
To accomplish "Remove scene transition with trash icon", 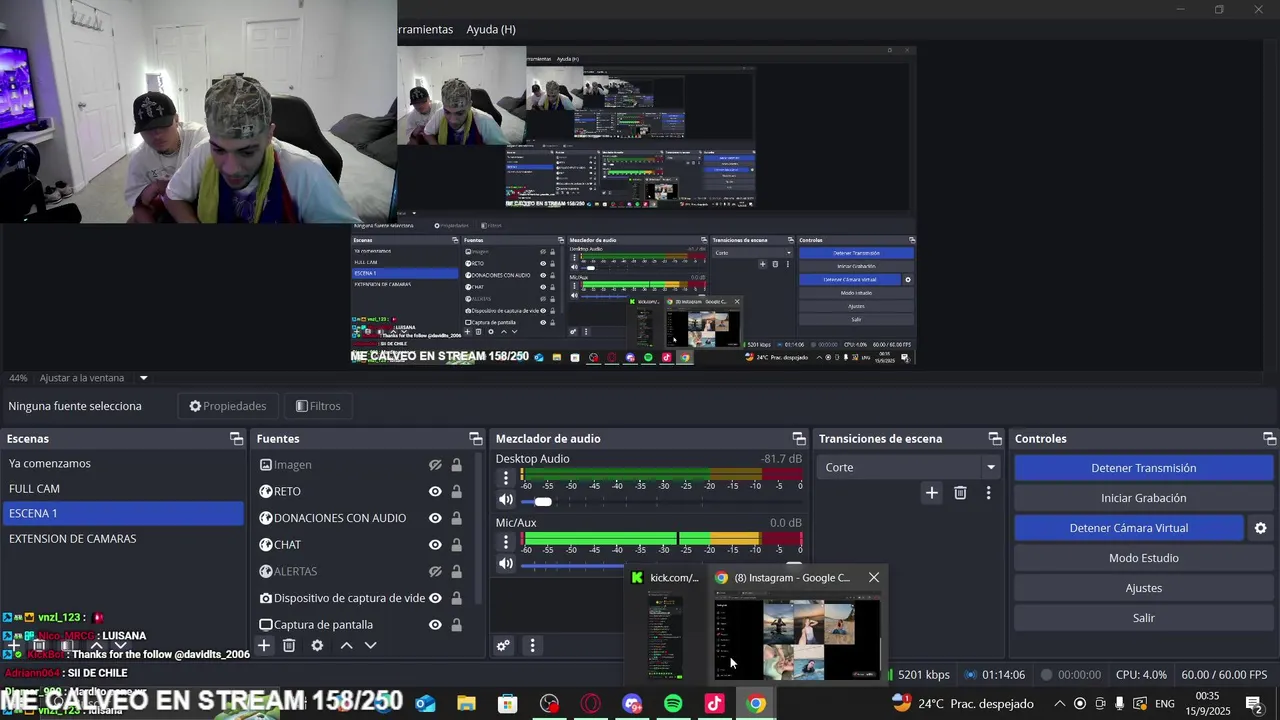I will (960, 493).
